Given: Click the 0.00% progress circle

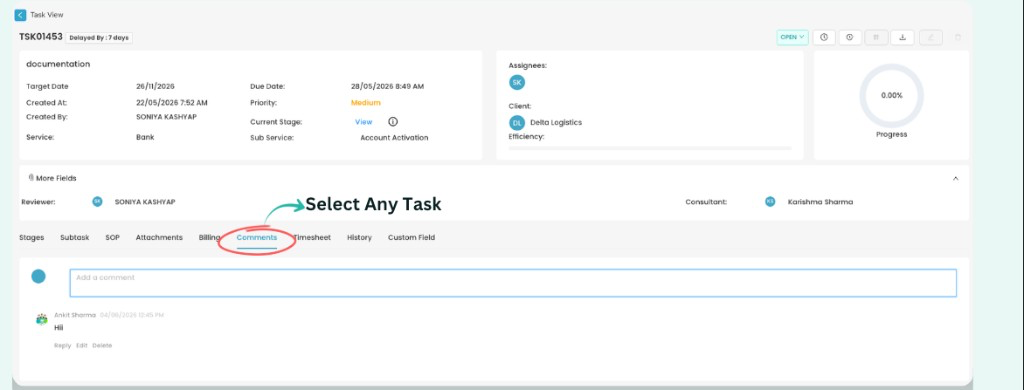Looking at the screenshot, I should [891, 95].
